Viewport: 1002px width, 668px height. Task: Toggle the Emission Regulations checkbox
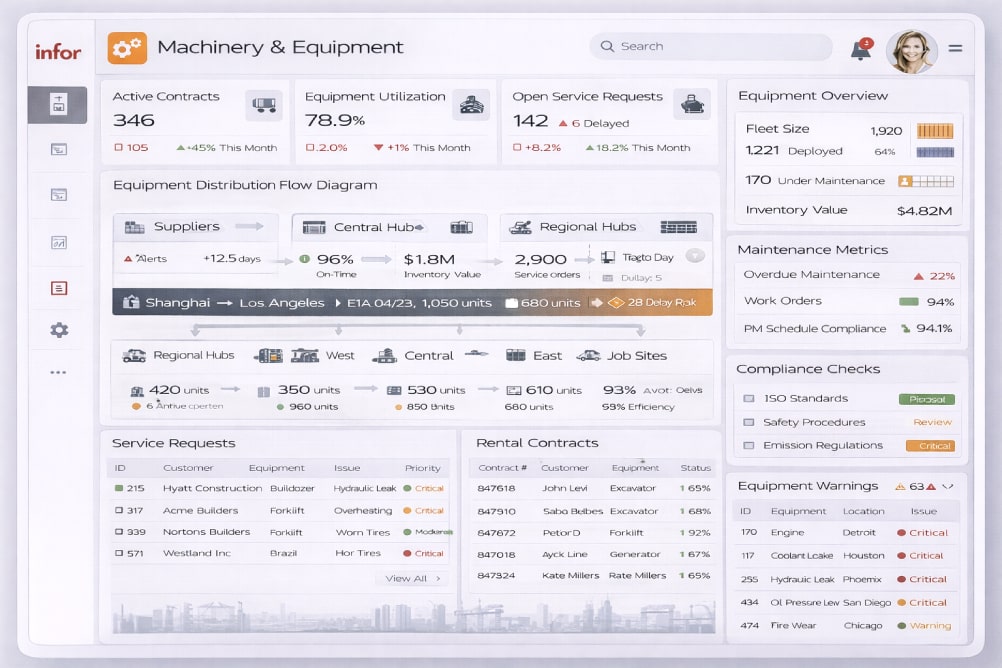[749, 446]
